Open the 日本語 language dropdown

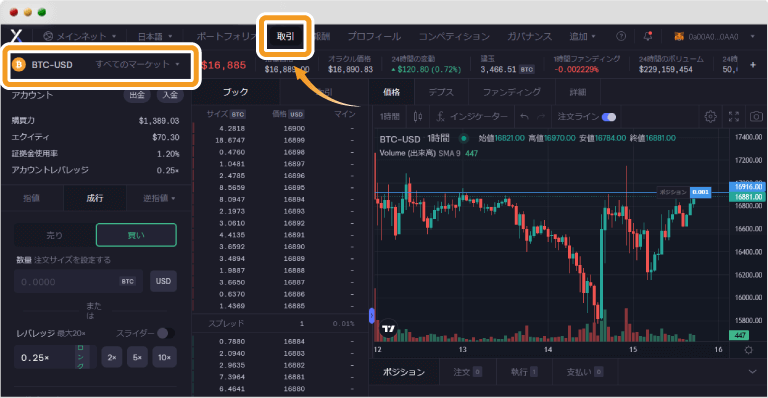(x=155, y=36)
